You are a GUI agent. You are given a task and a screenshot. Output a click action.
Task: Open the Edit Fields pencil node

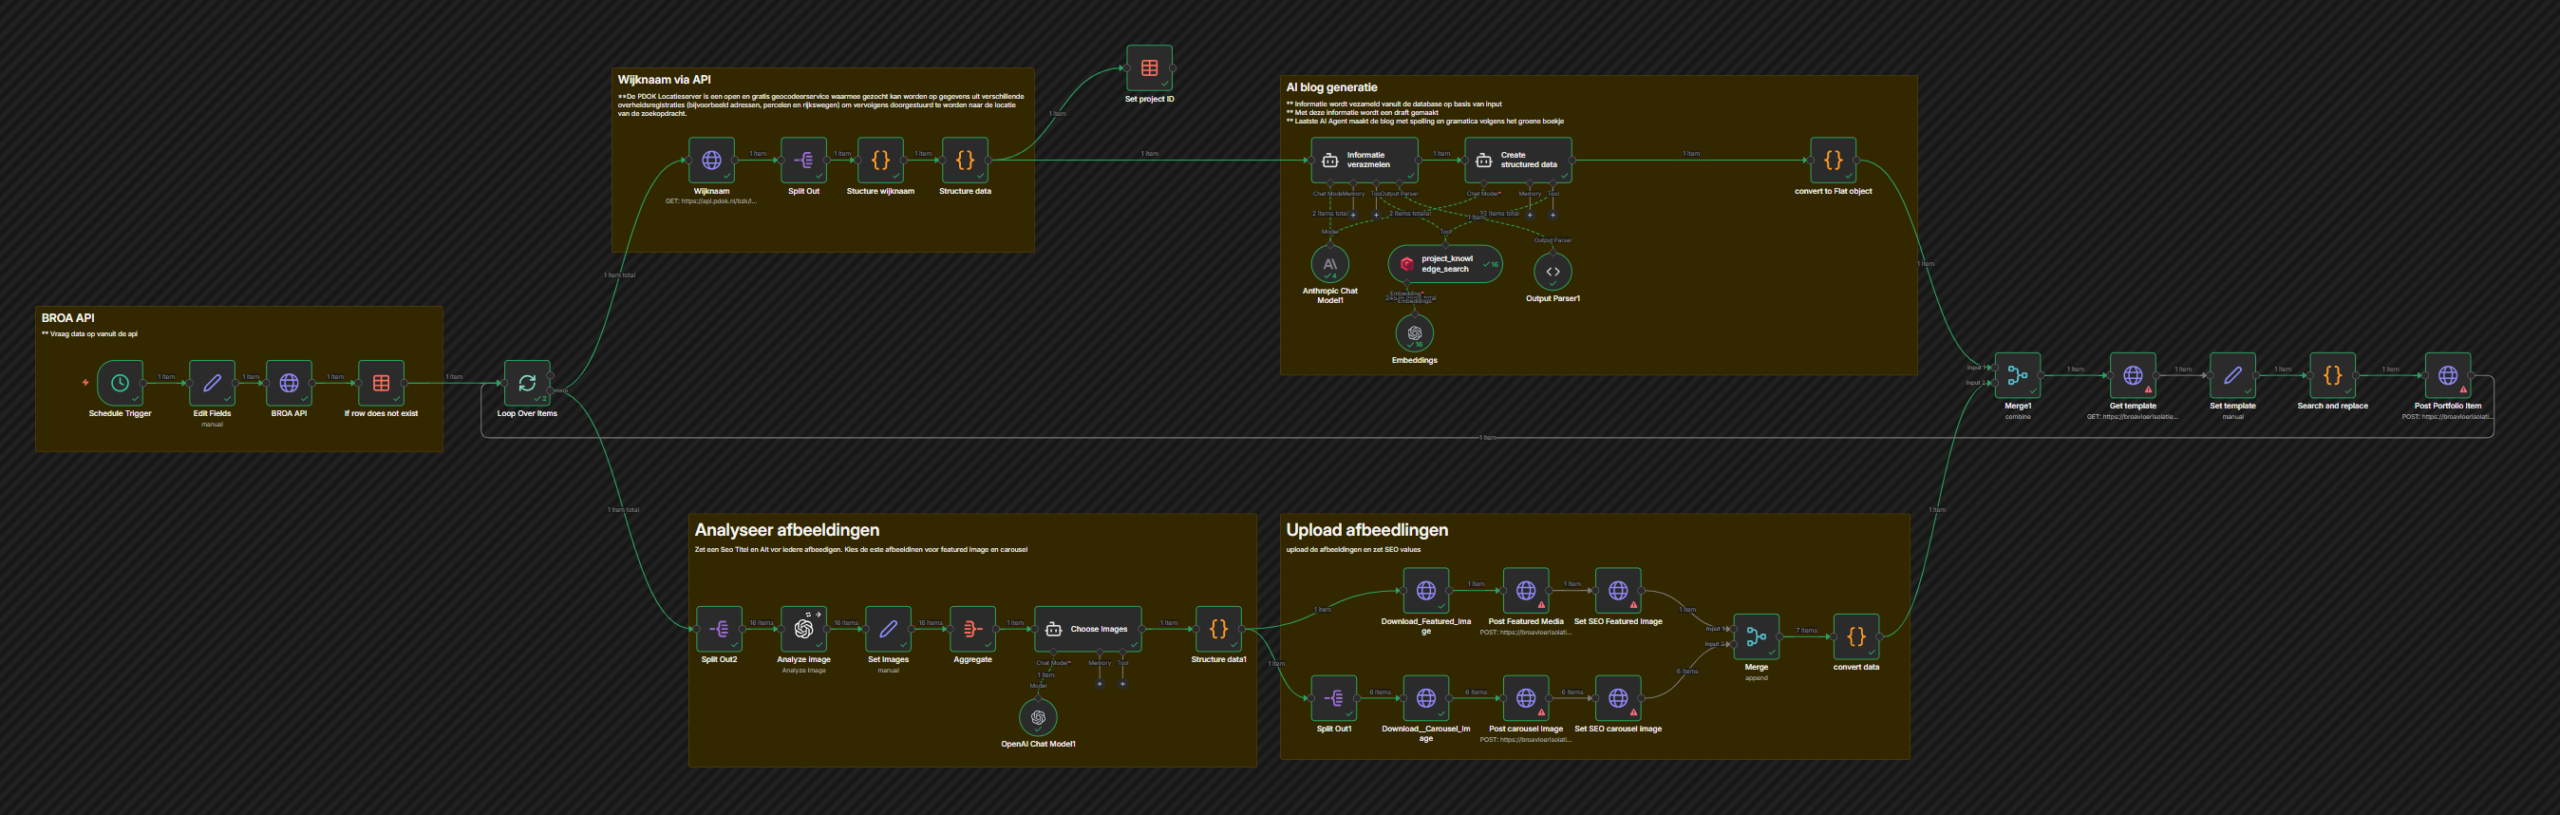click(x=212, y=383)
